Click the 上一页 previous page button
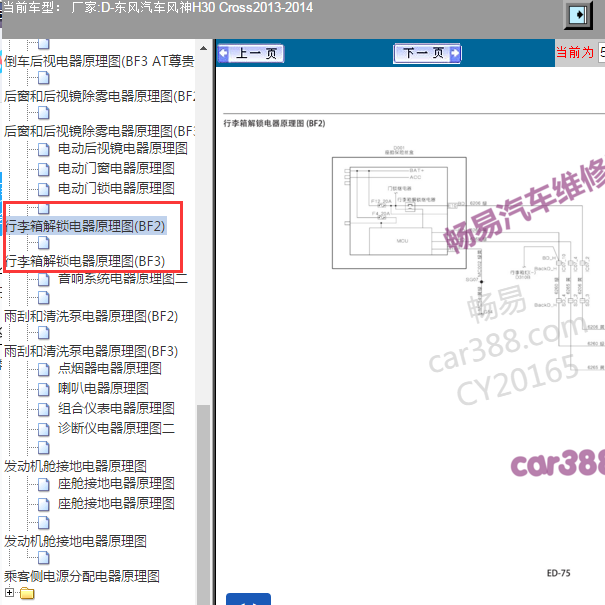This screenshot has height=605, width=605. click(251, 53)
